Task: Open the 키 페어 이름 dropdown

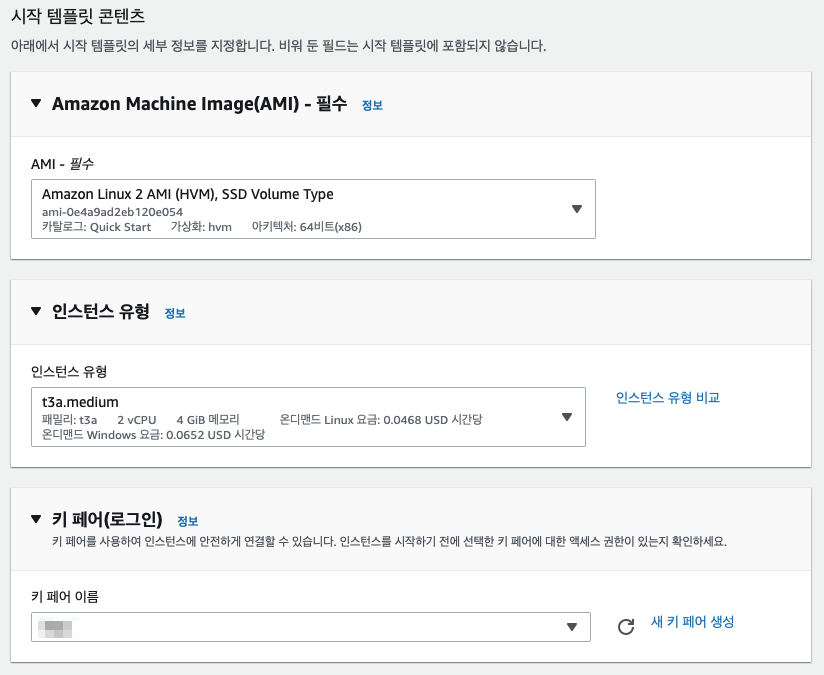Action: click(x=311, y=627)
